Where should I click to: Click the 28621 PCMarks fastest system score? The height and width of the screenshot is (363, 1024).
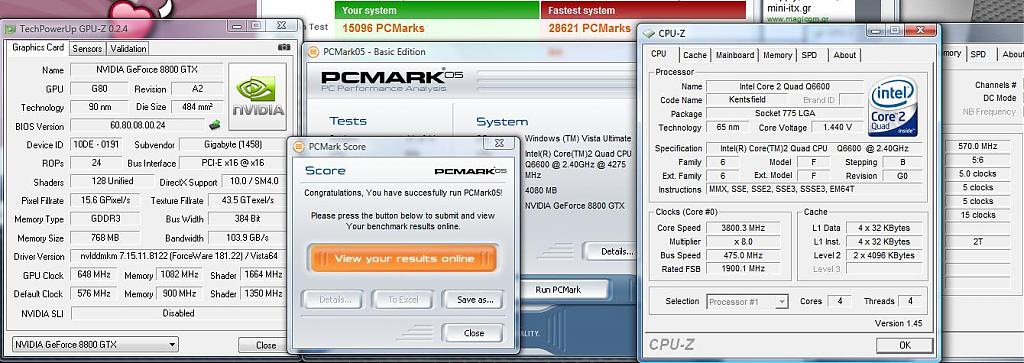[590, 28]
